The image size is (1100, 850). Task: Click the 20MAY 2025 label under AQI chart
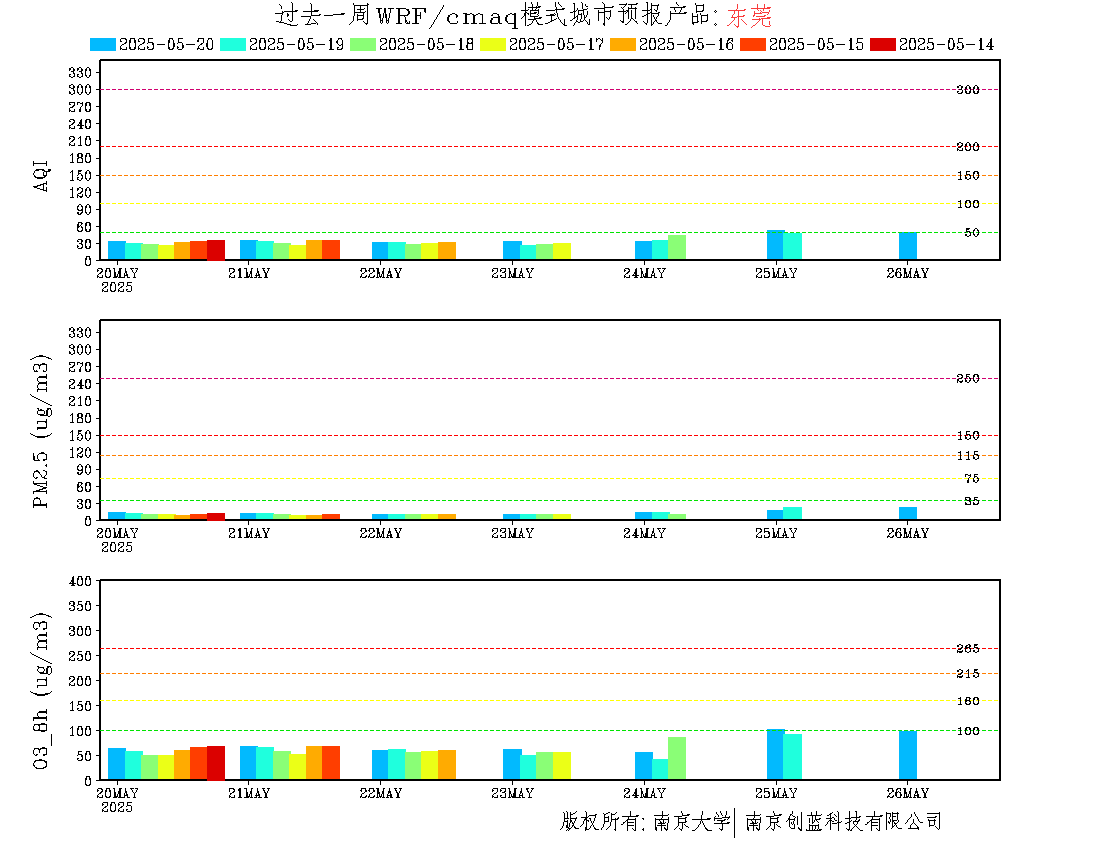pos(117,280)
